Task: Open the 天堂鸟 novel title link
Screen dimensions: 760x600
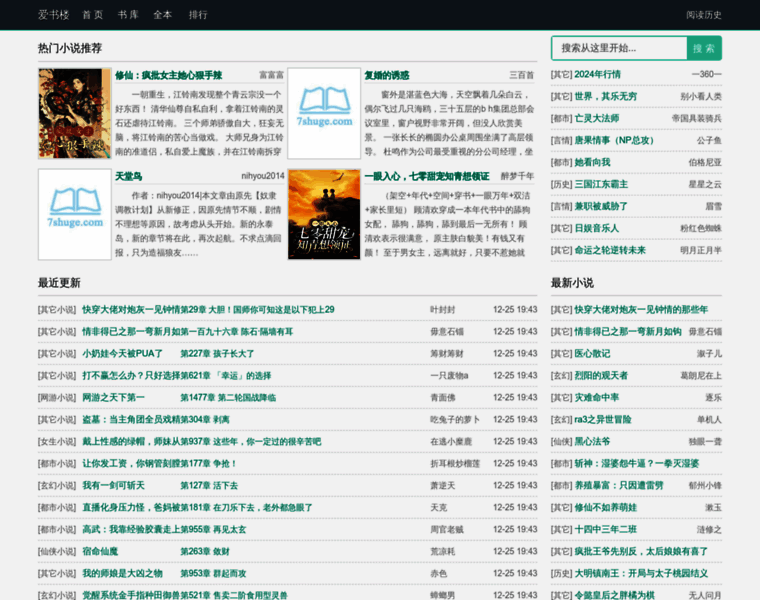Action: point(128,176)
